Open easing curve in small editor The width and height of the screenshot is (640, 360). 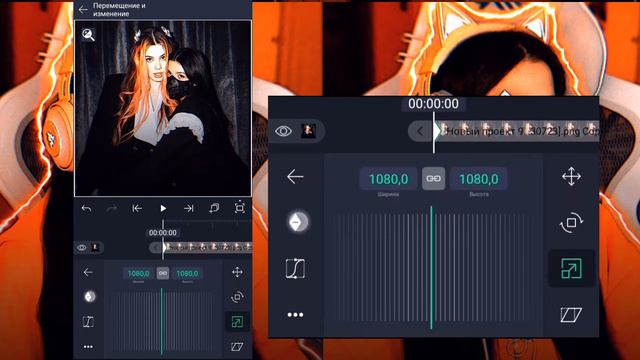88,322
